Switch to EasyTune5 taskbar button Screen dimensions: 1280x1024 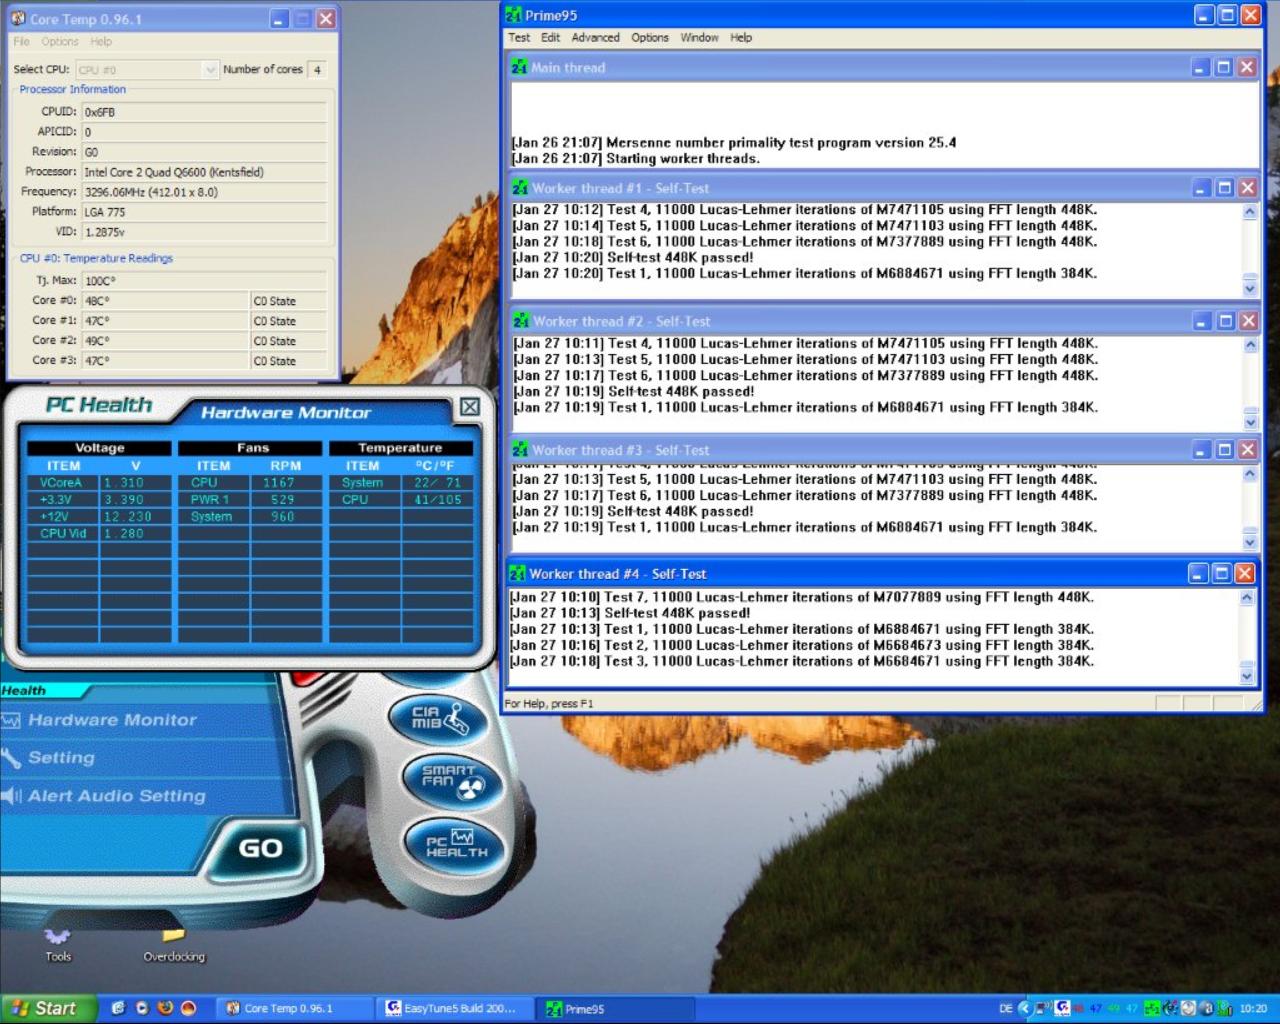(456, 1008)
